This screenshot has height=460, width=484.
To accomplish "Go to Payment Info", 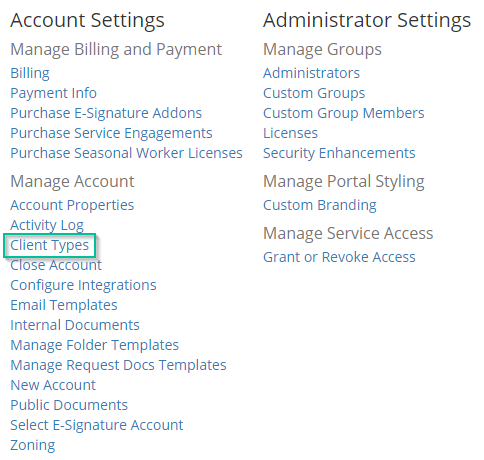I will (54, 93).
